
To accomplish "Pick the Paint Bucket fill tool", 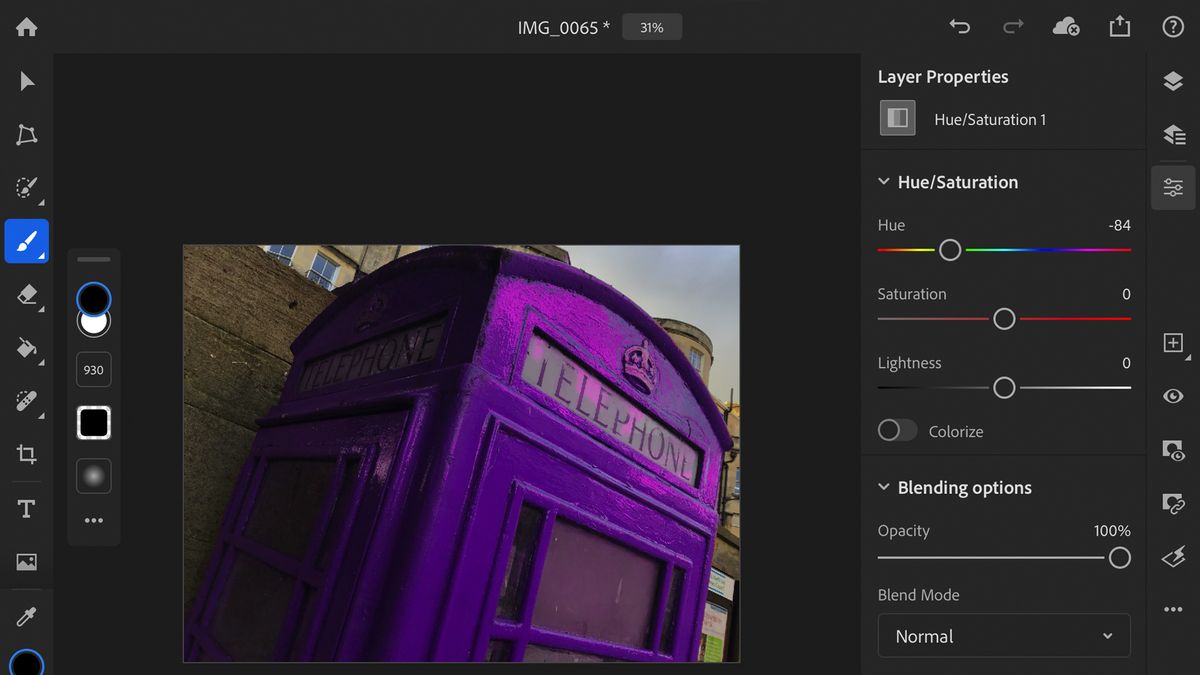I will (x=26, y=348).
